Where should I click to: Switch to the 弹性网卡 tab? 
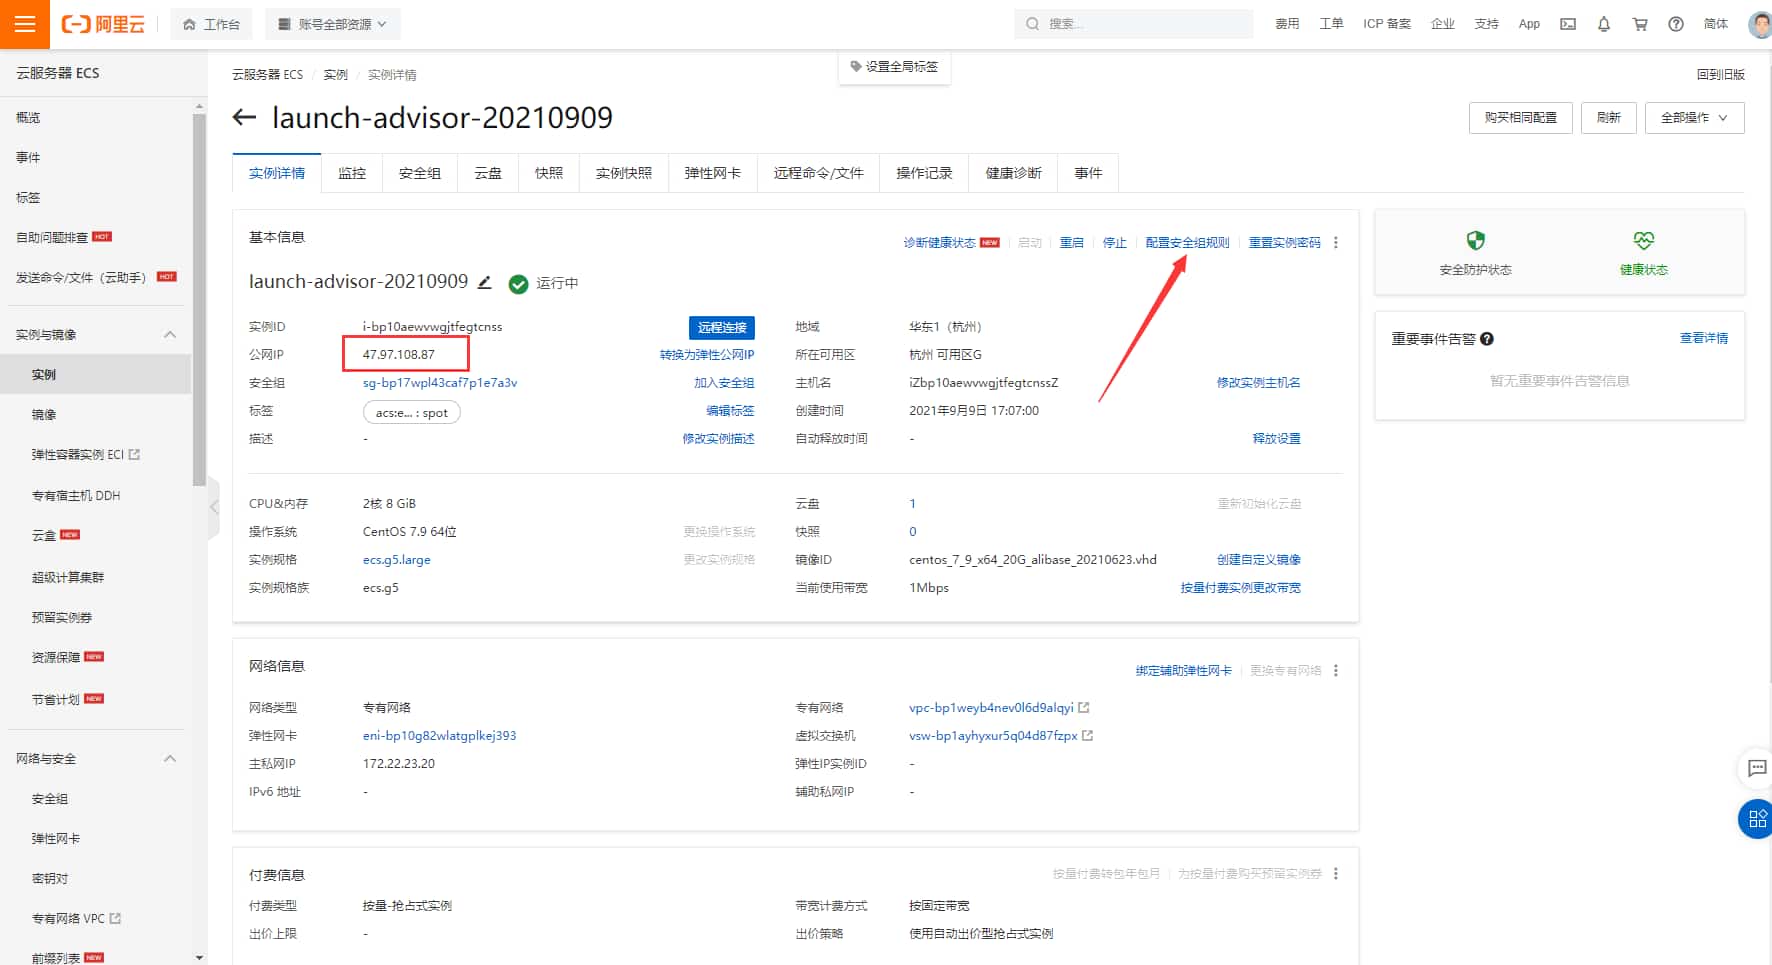tap(712, 172)
